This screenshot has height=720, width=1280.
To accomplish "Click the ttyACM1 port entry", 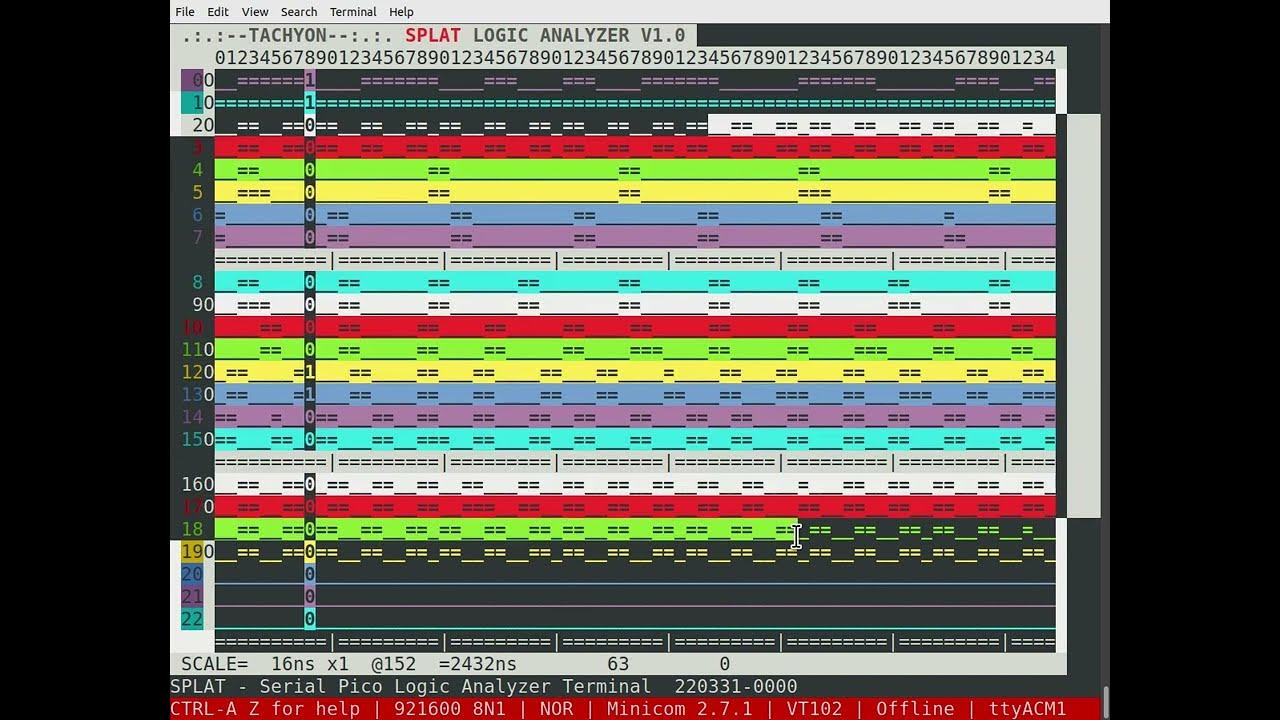I will click(1028, 709).
